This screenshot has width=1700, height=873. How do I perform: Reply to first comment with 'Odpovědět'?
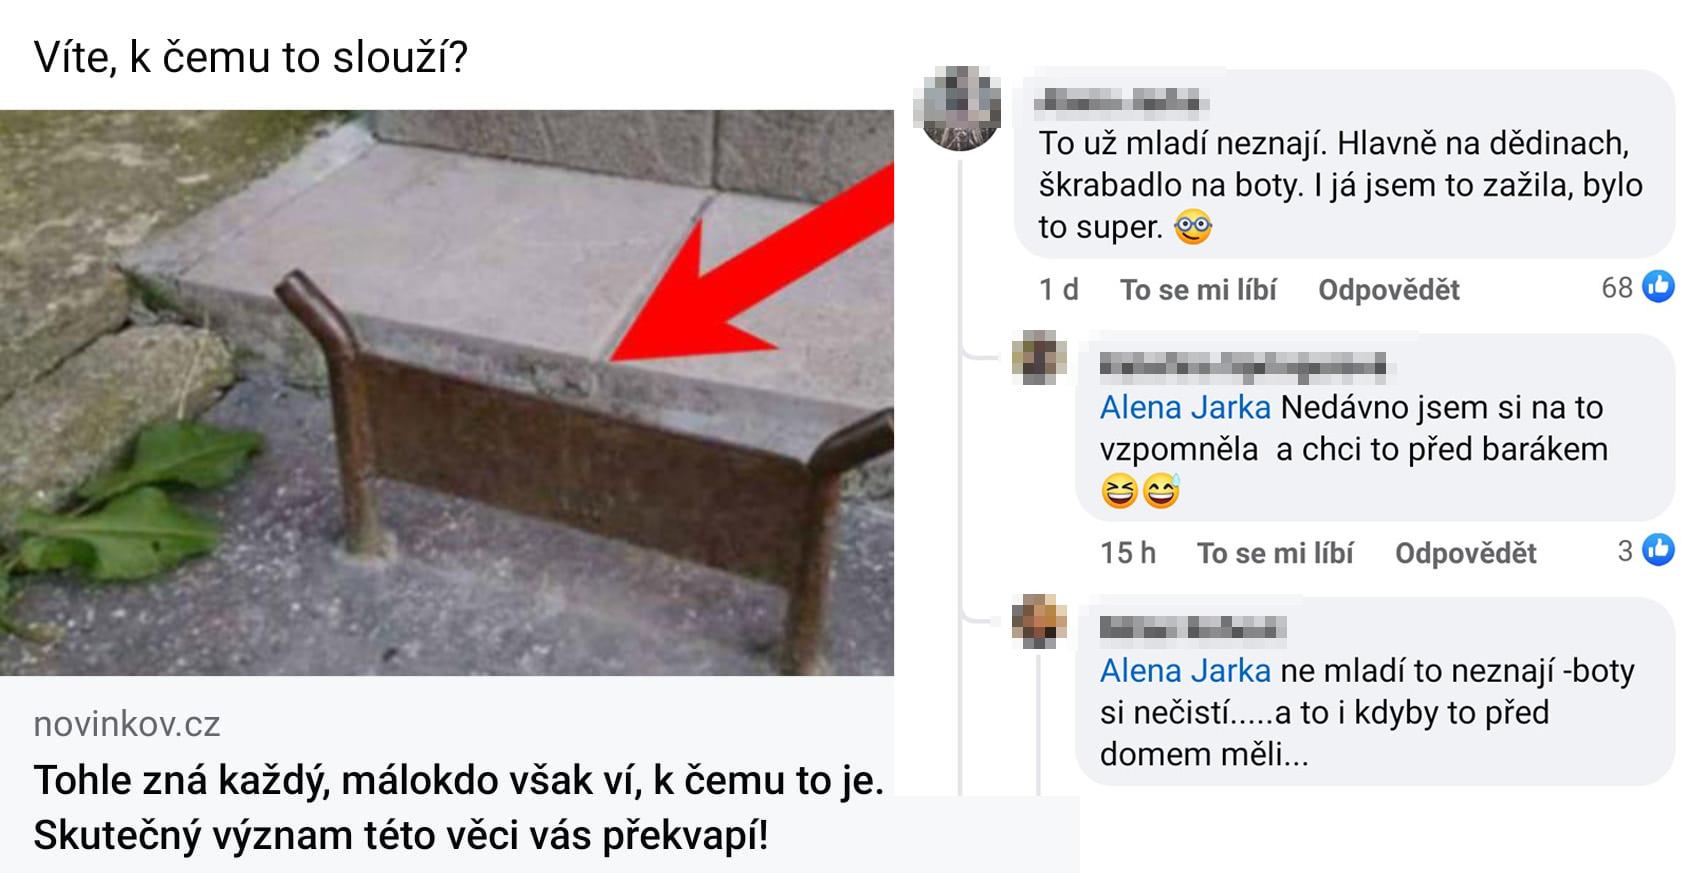(x=1389, y=290)
